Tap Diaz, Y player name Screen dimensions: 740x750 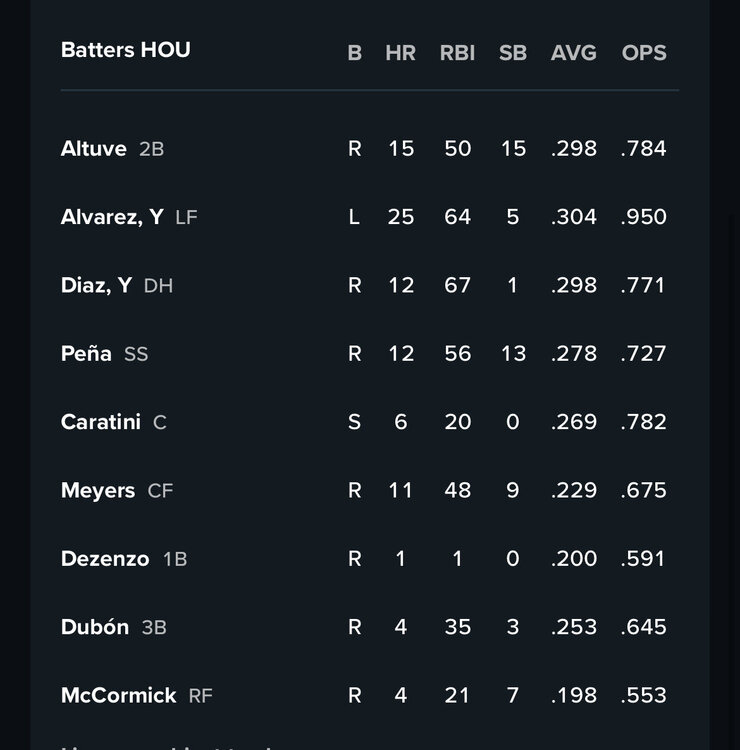[x=96, y=285]
